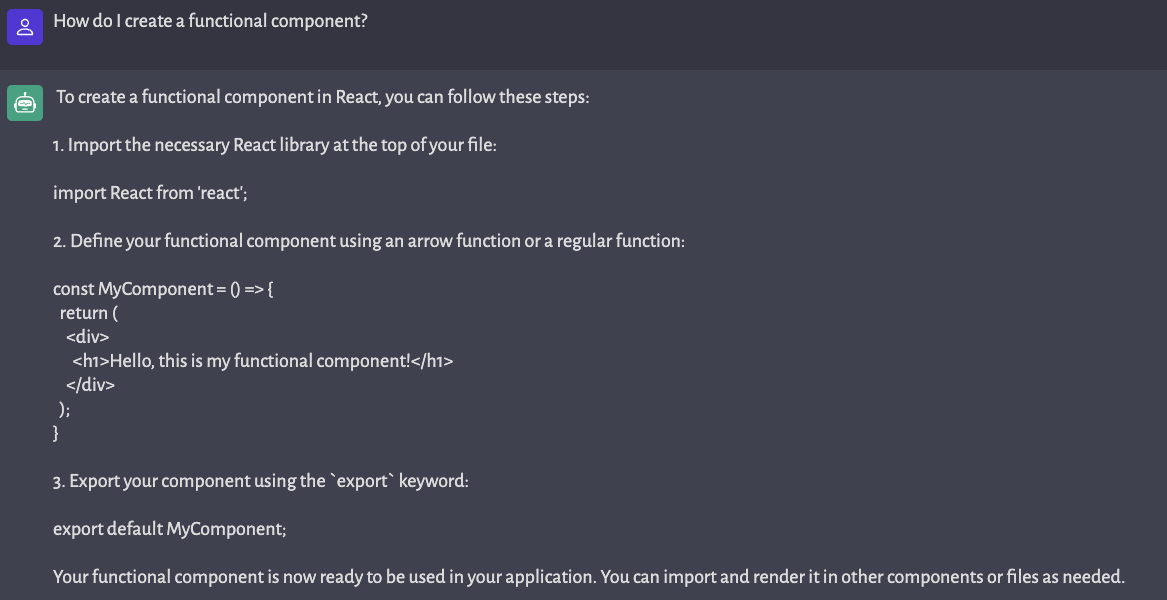Screen dimensions: 1167x600
Task: Click the 'Hello, this is my functional component!' text
Action: click(260, 361)
